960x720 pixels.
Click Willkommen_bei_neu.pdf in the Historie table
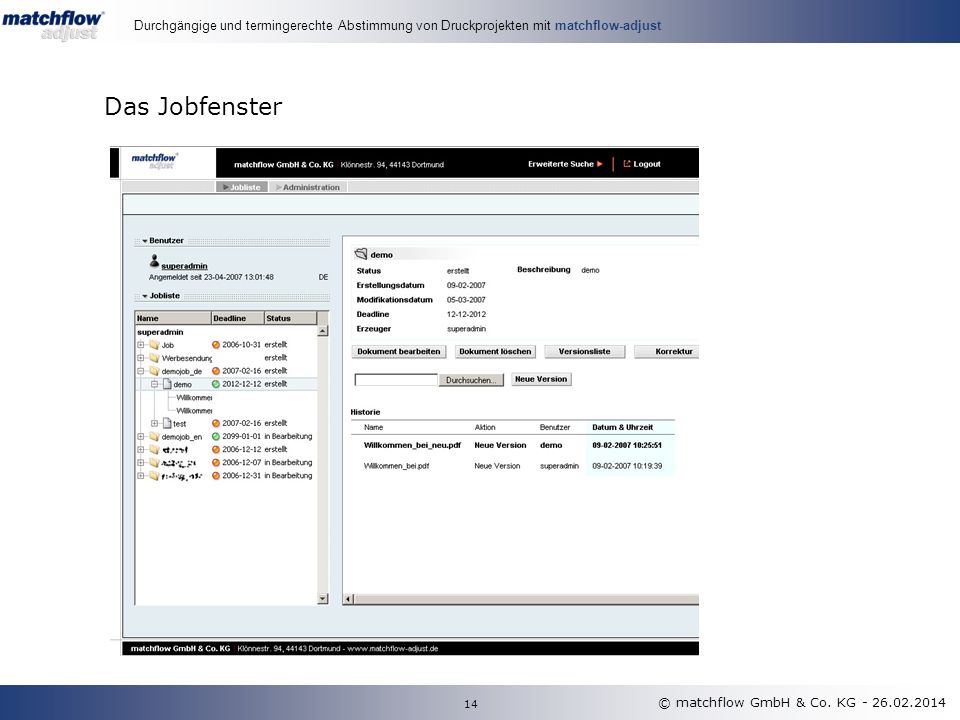[412, 445]
